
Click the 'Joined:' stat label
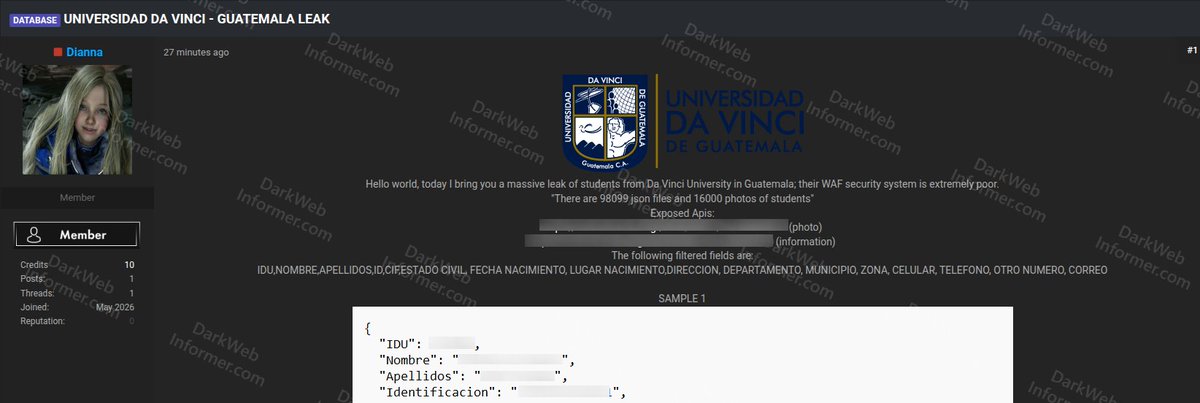(x=34, y=307)
